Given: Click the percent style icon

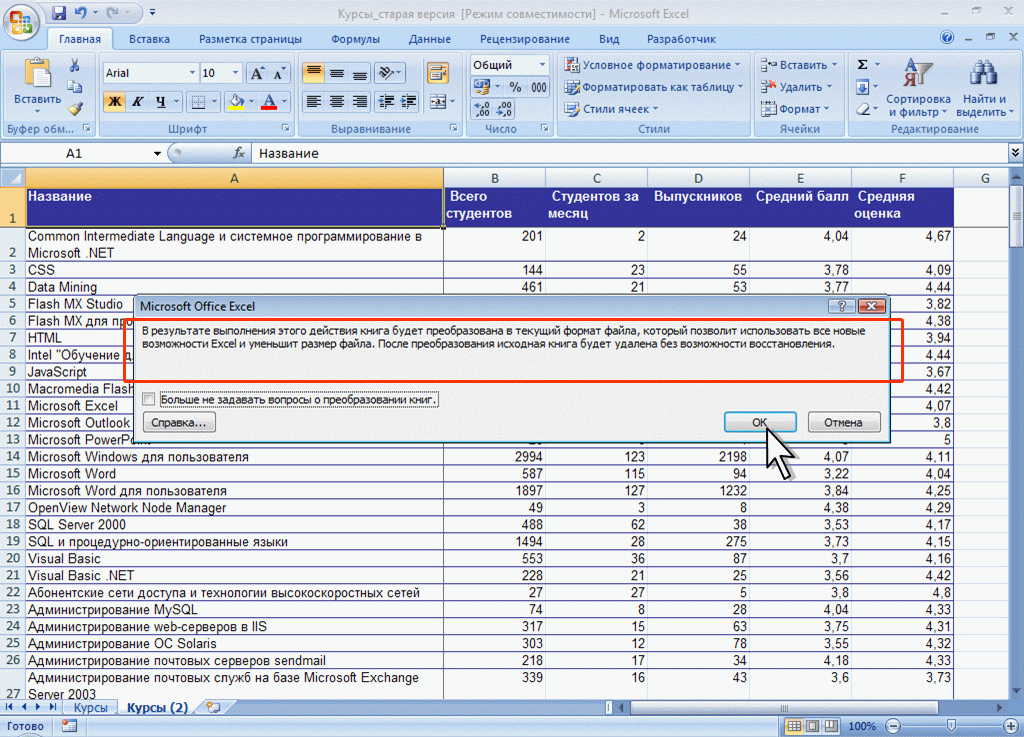Looking at the screenshot, I should [x=515, y=87].
